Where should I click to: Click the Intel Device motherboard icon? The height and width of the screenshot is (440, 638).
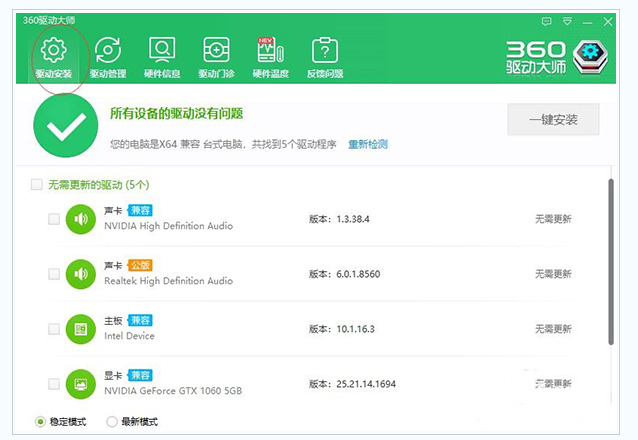coord(80,328)
